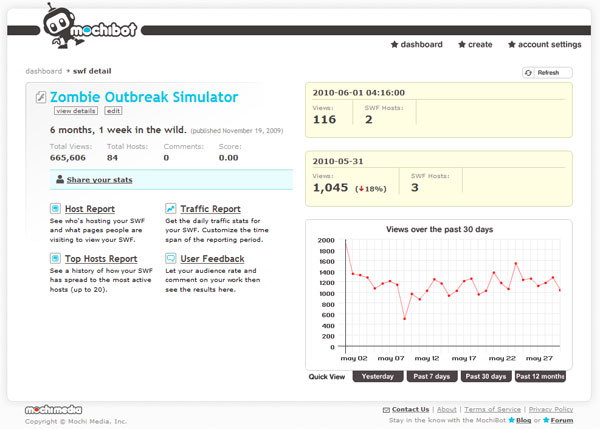Click the view details button
Screen dimensions: 600x429
click(76, 111)
